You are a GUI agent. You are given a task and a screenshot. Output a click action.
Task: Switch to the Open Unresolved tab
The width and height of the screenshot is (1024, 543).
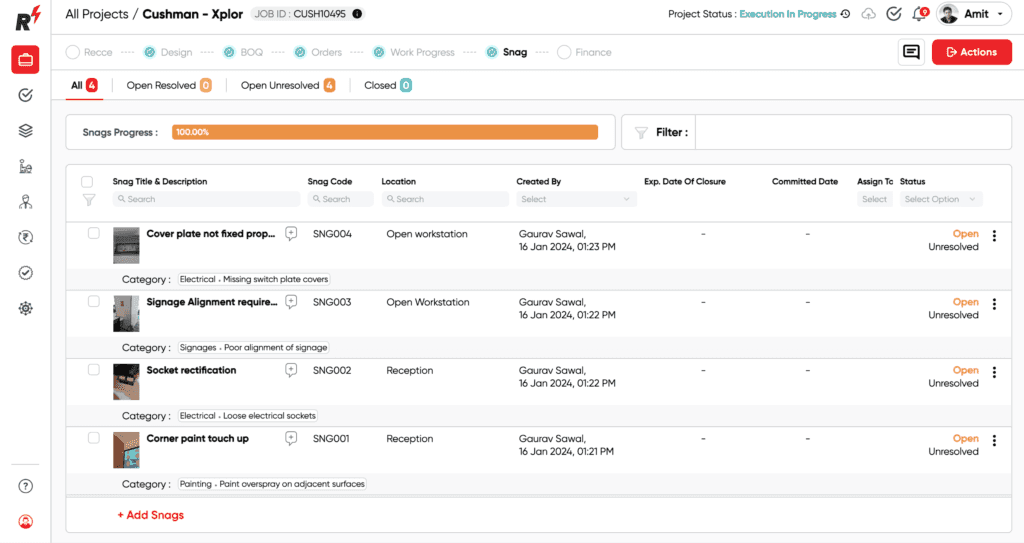coord(287,86)
